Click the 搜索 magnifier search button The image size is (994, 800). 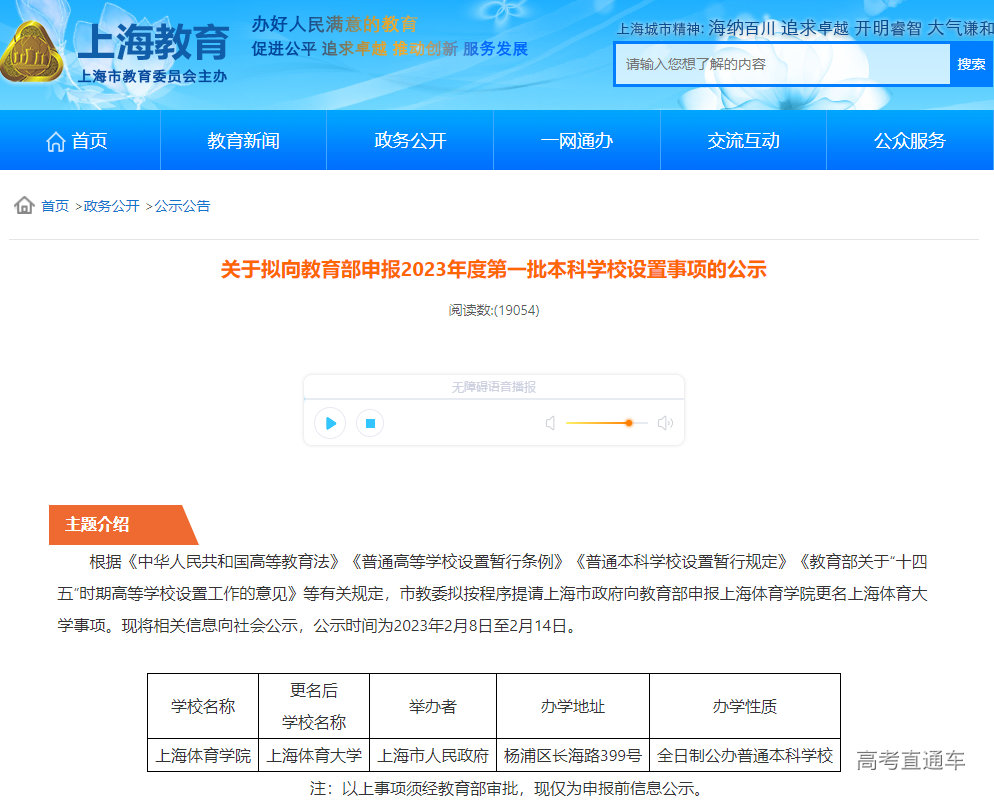(972, 64)
